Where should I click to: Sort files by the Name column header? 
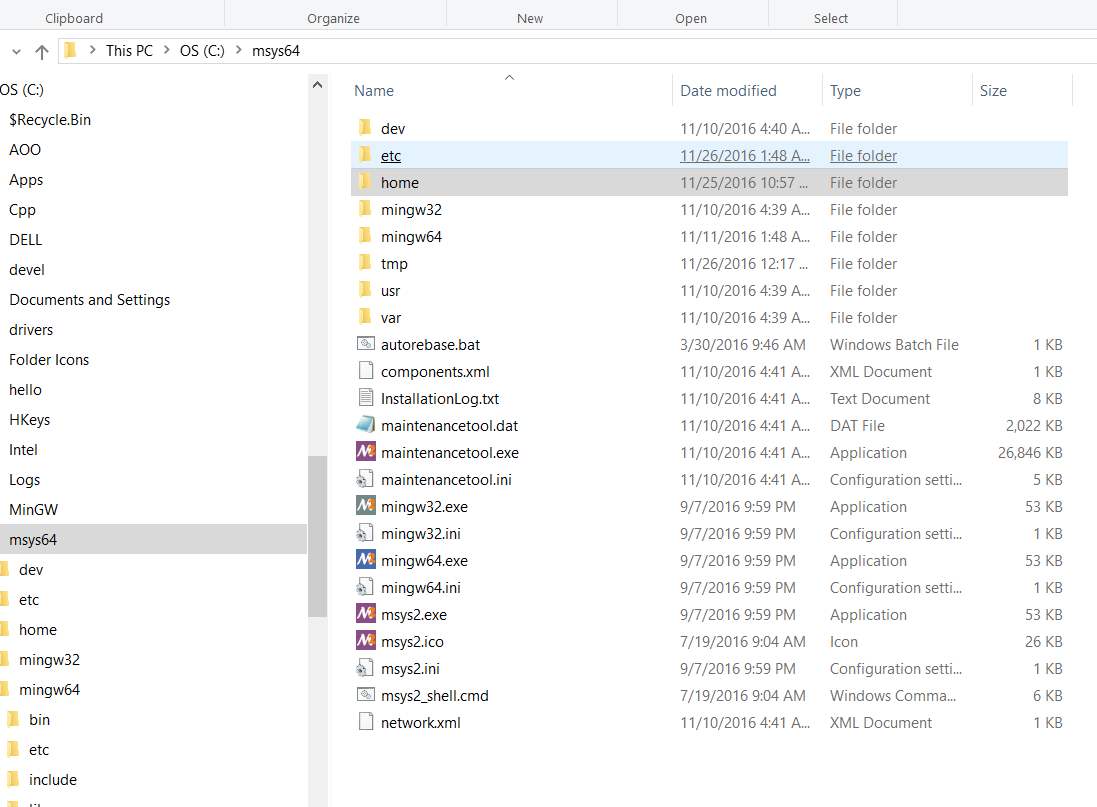pos(374,91)
